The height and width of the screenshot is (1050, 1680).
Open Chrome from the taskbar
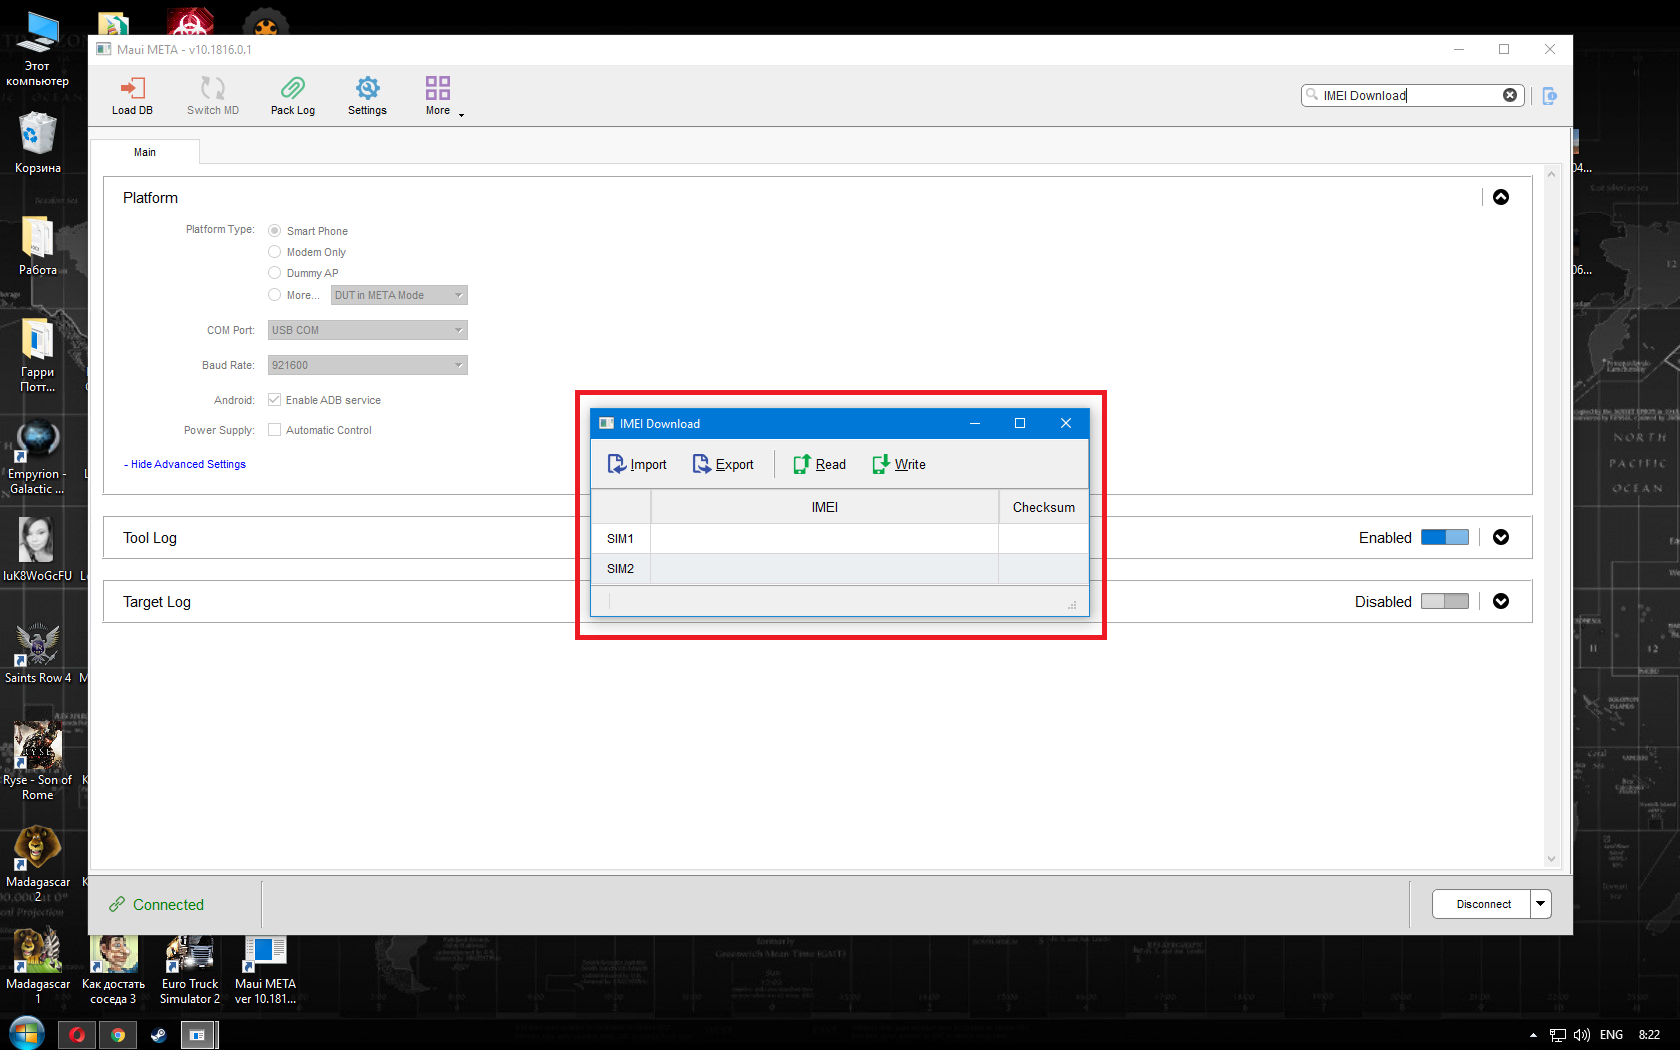point(118,1035)
